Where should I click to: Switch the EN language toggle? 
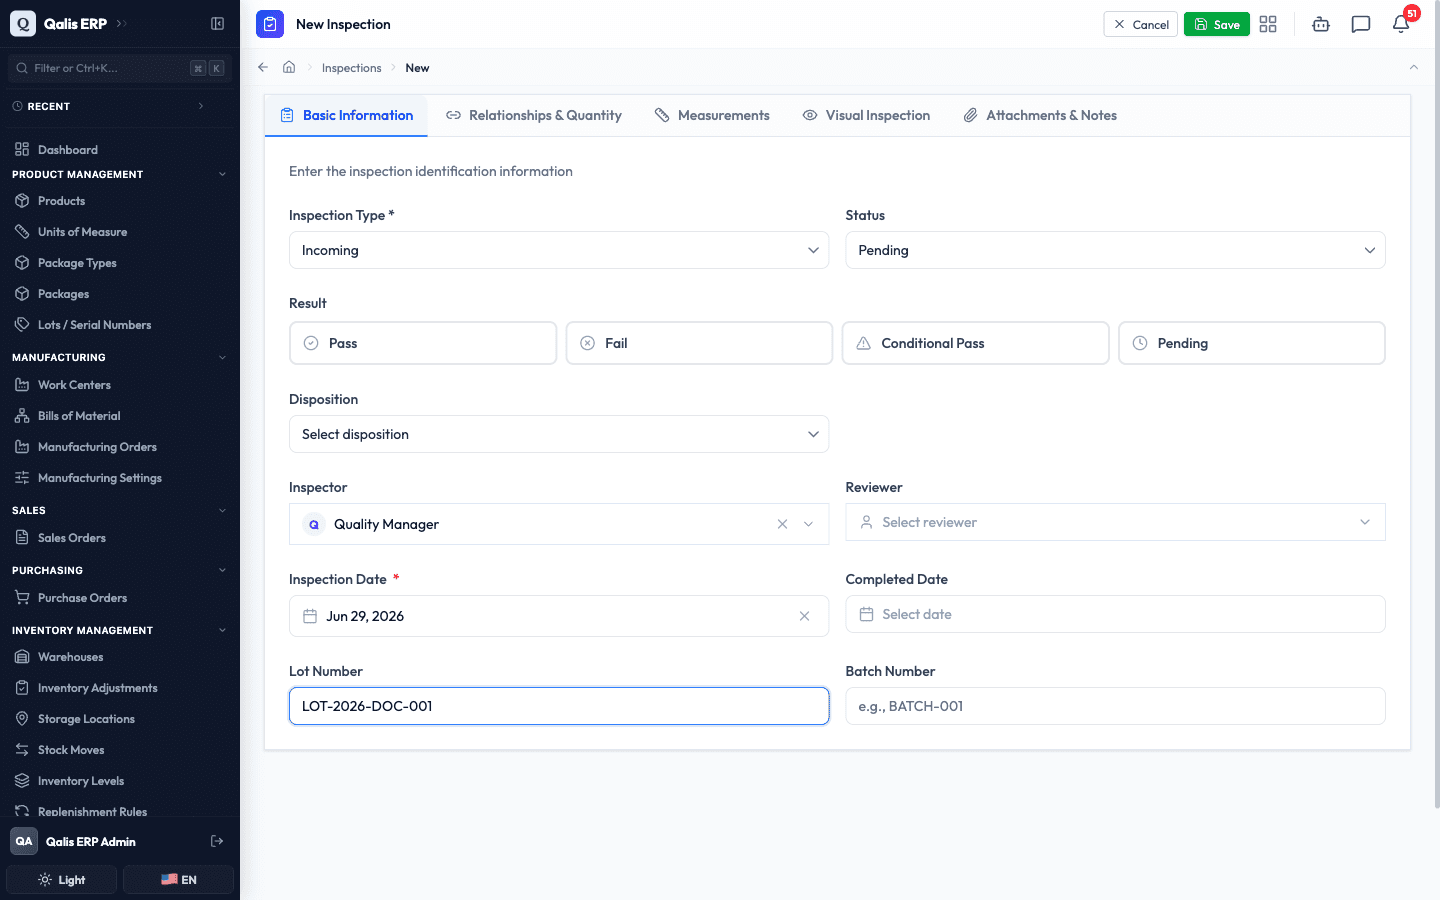click(179, 880)
